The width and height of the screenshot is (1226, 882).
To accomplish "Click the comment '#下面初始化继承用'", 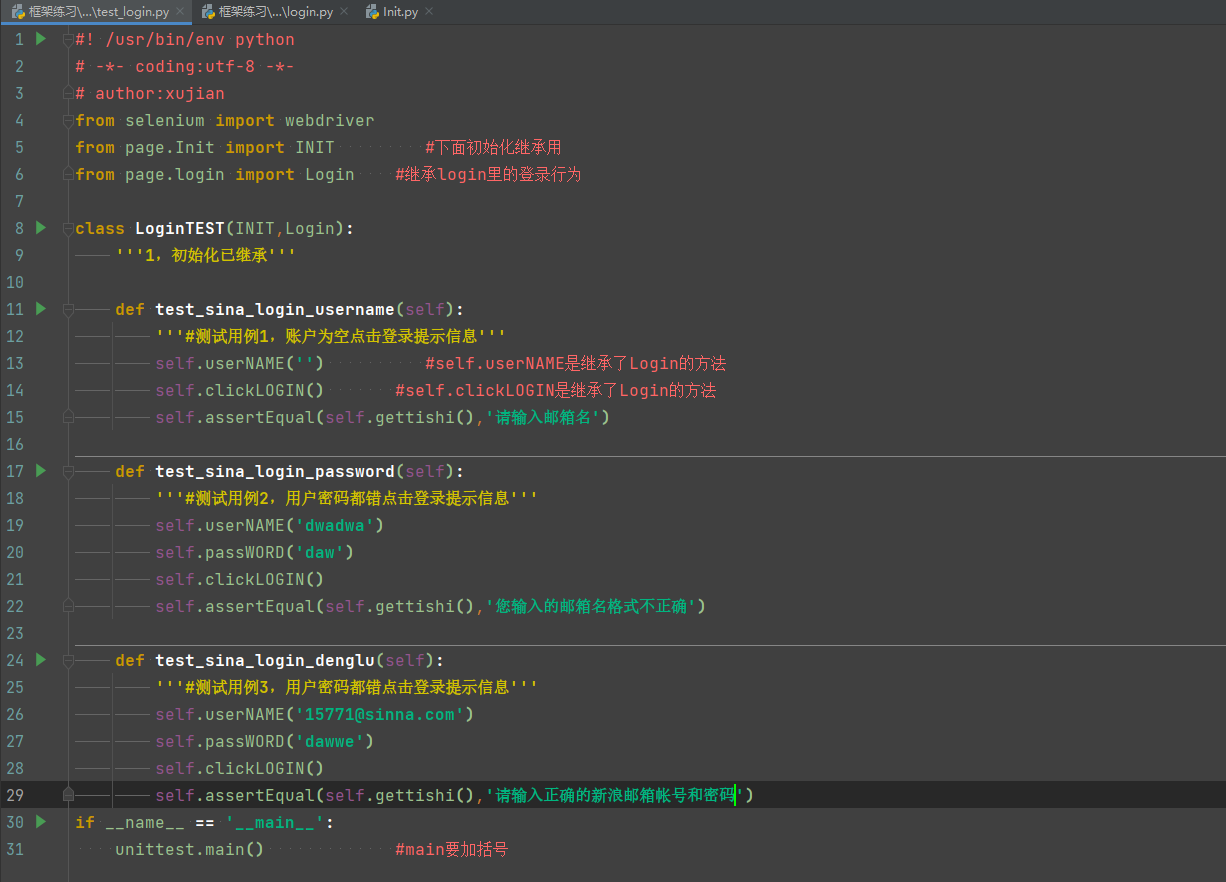I will click(x=493, y=148).
